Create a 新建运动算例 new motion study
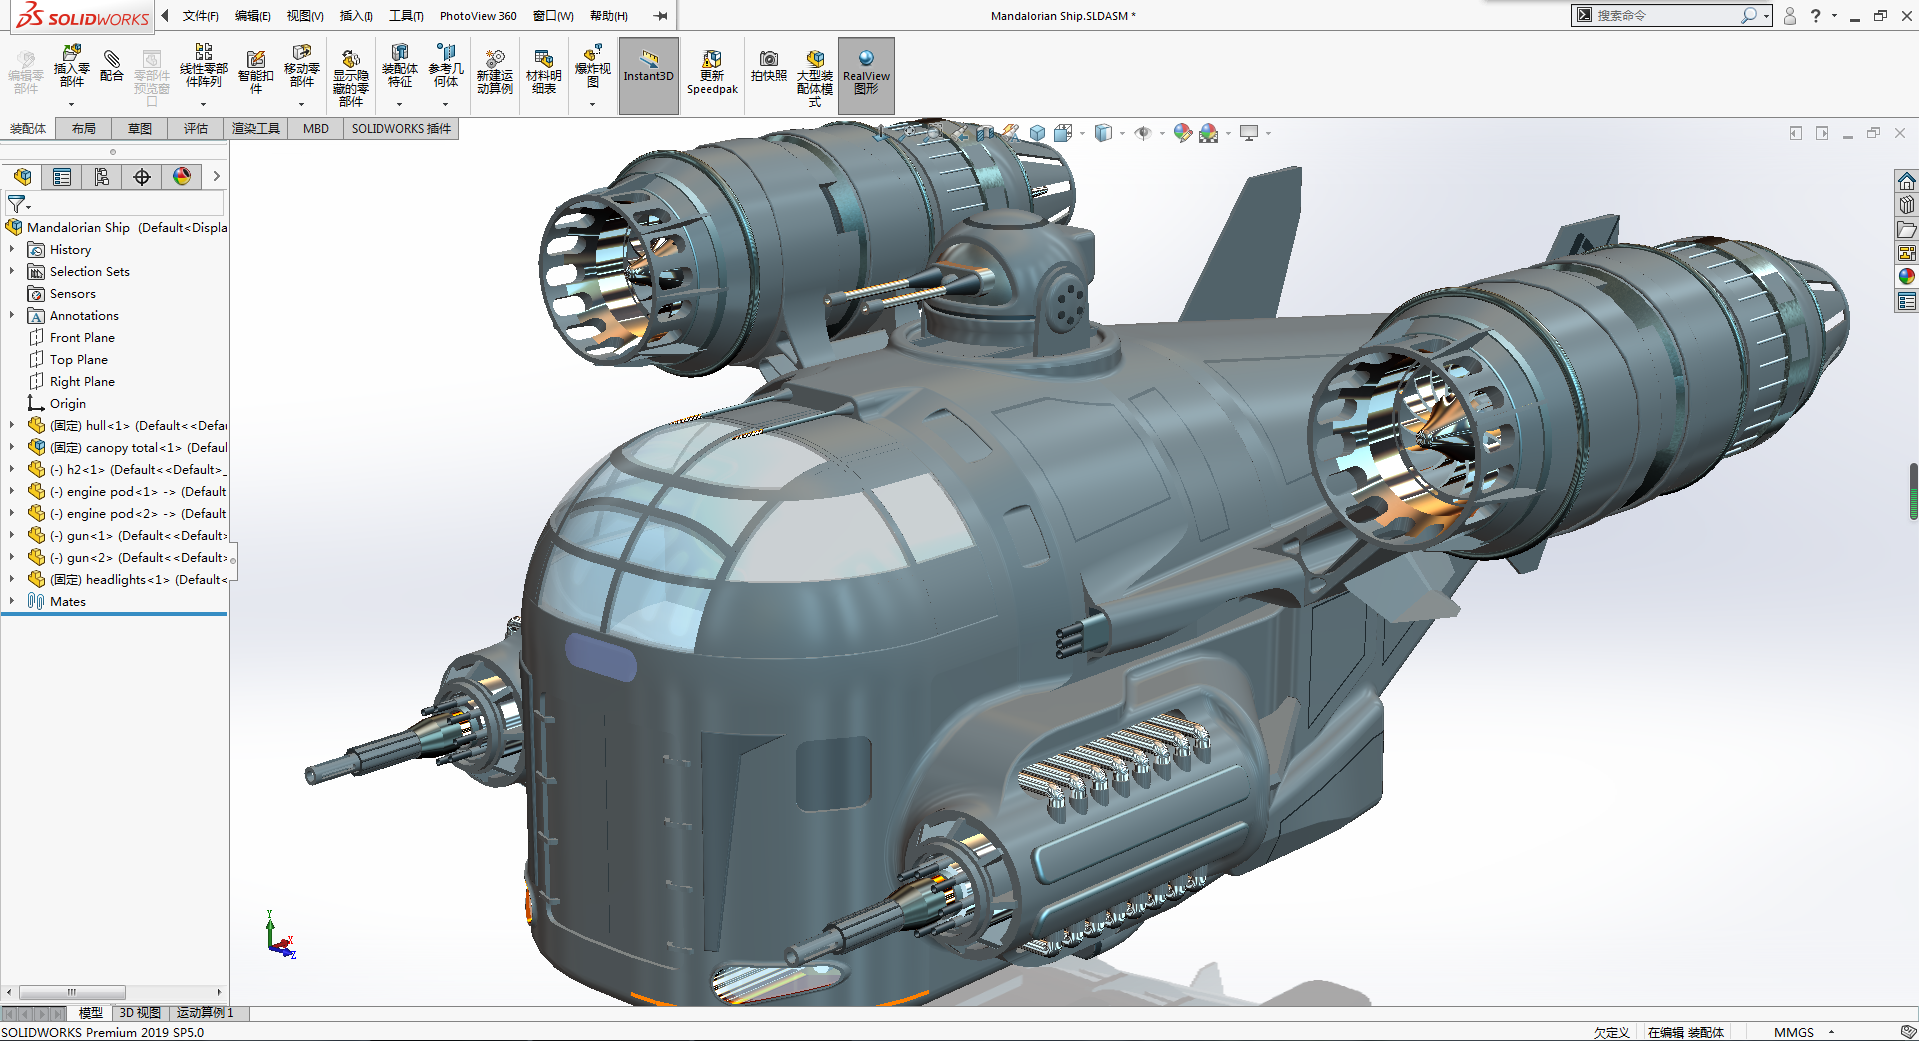 (495, 72)
